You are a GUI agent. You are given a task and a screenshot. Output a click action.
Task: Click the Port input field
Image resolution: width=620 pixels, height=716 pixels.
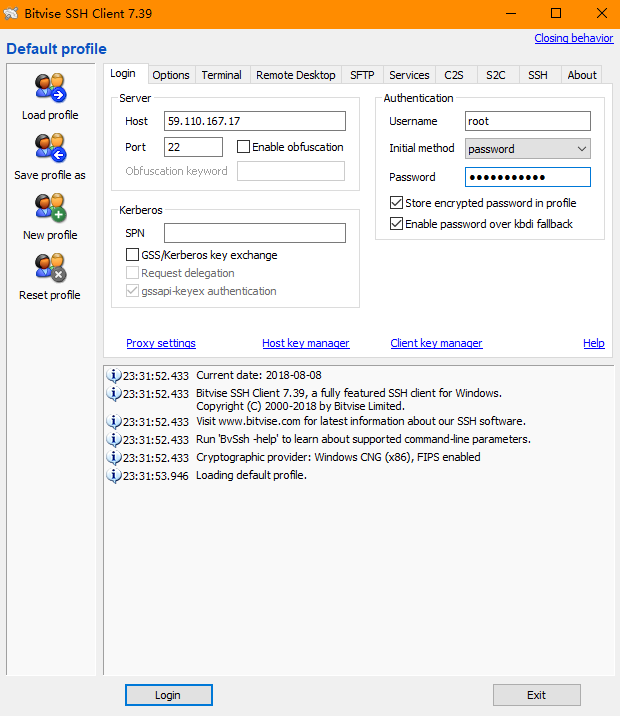tap(193, 147)
